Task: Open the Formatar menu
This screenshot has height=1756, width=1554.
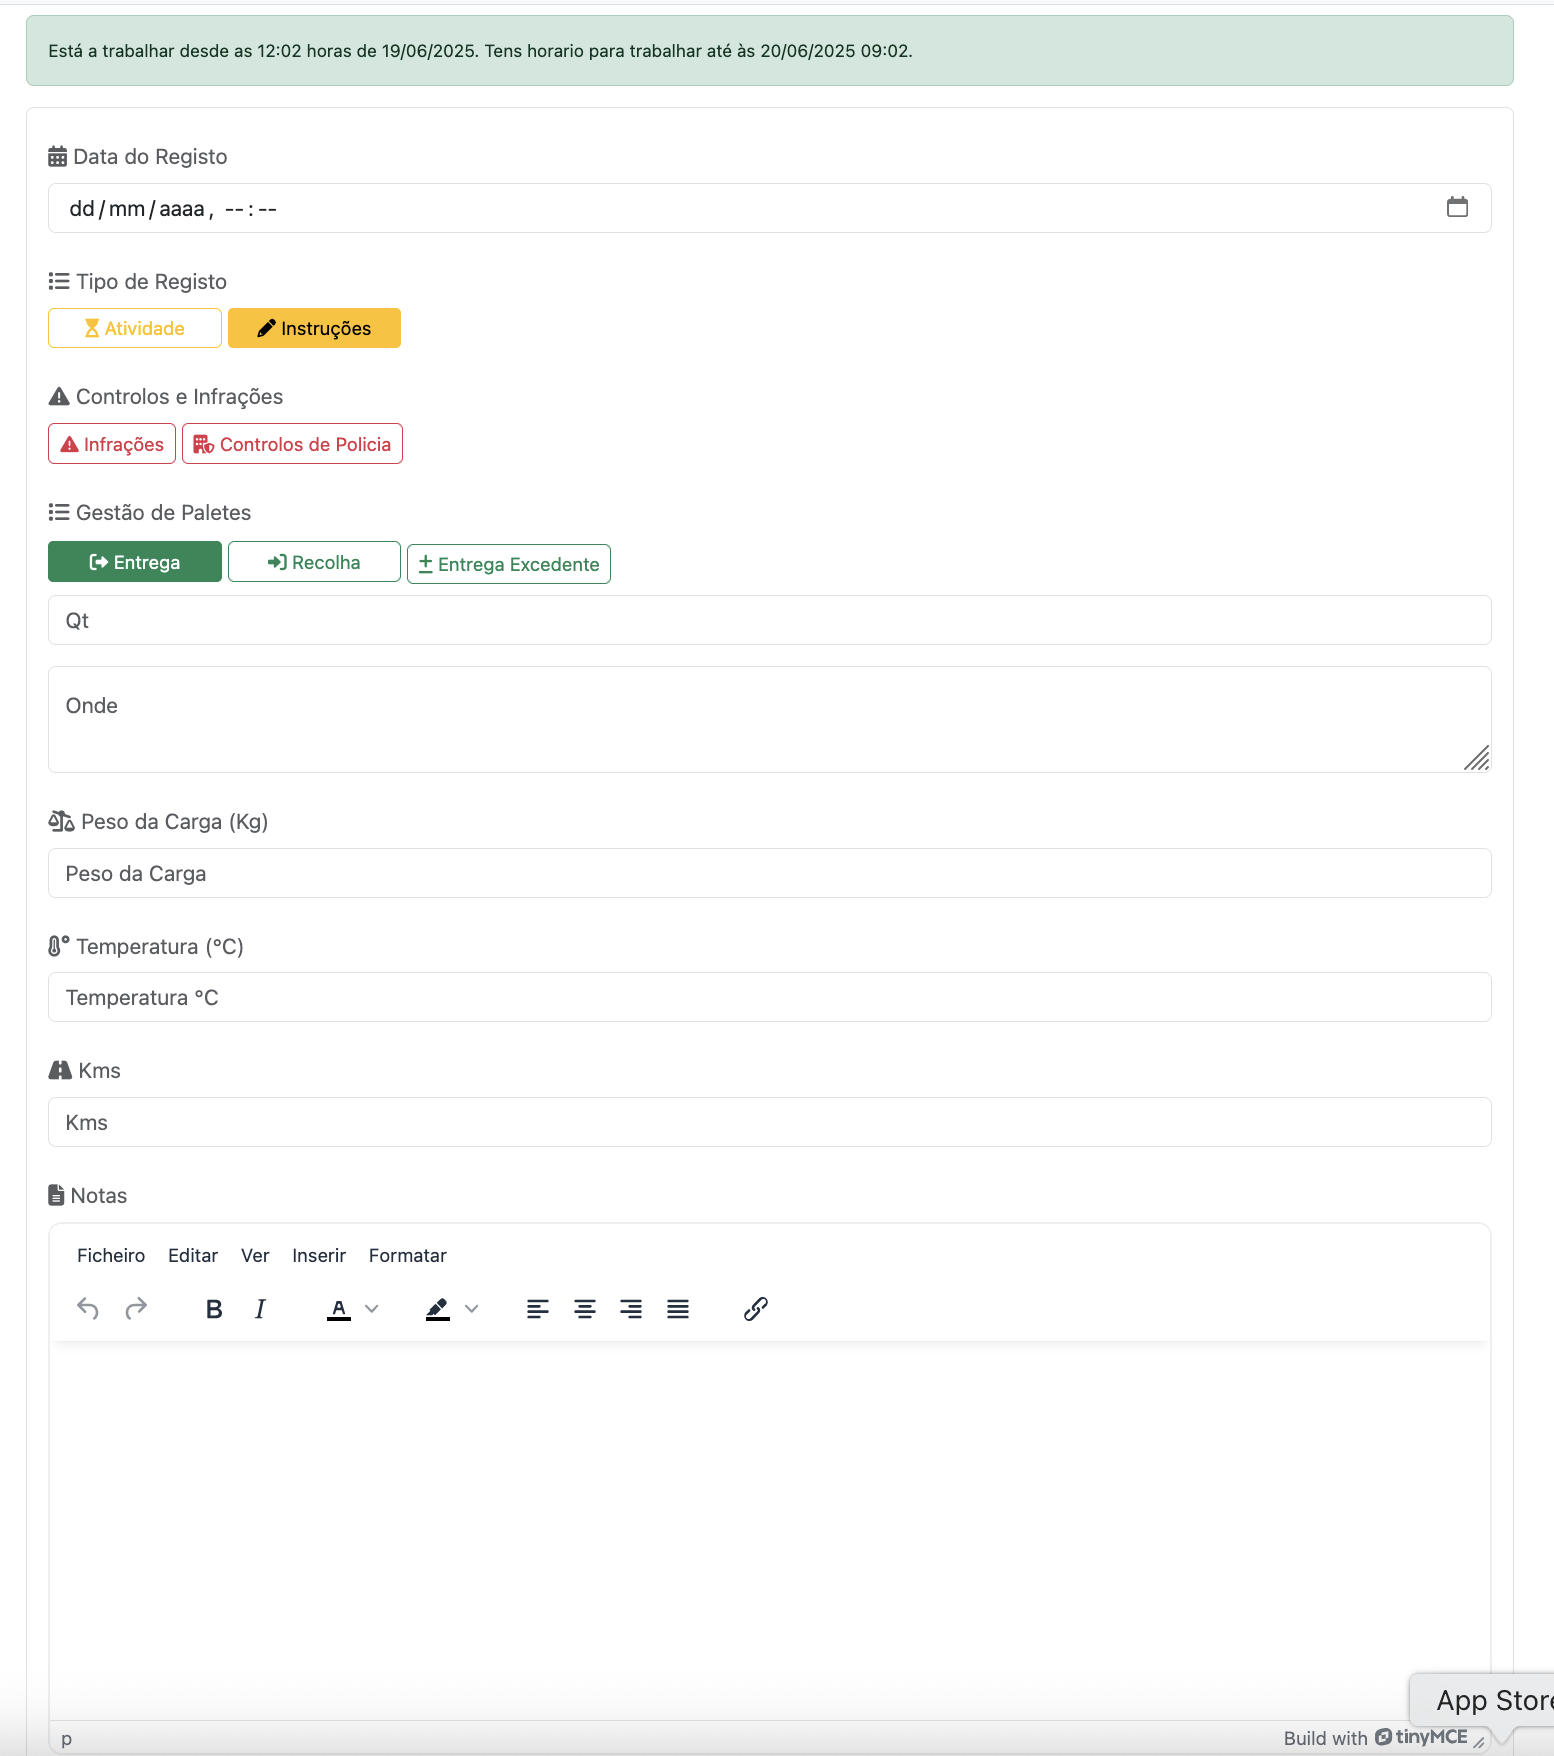Action: 407,1255
